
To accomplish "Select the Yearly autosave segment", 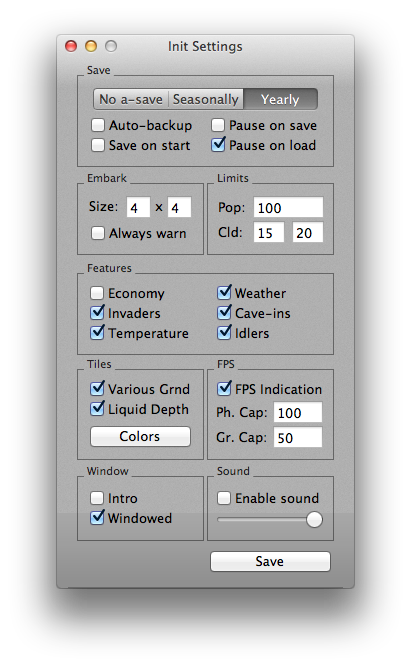I will coord(280,99).
